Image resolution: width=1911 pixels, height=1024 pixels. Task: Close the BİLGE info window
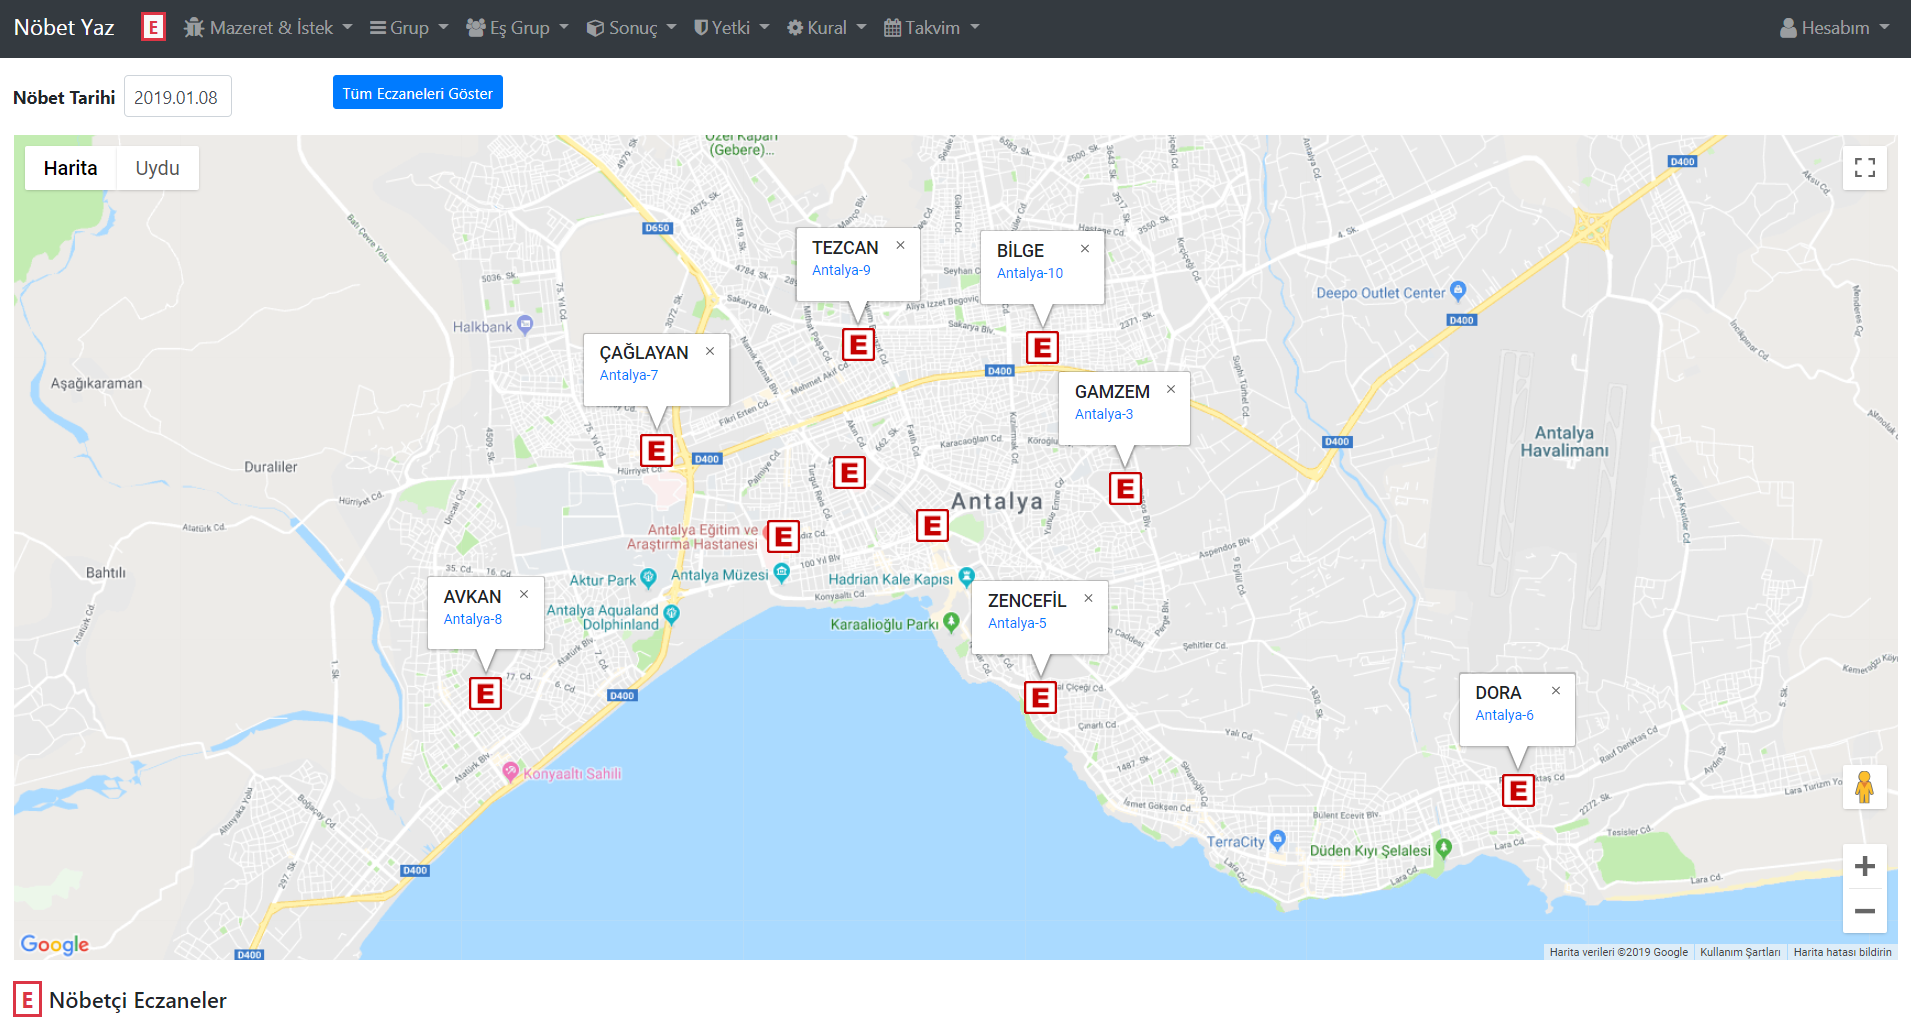click(1084, 248)
